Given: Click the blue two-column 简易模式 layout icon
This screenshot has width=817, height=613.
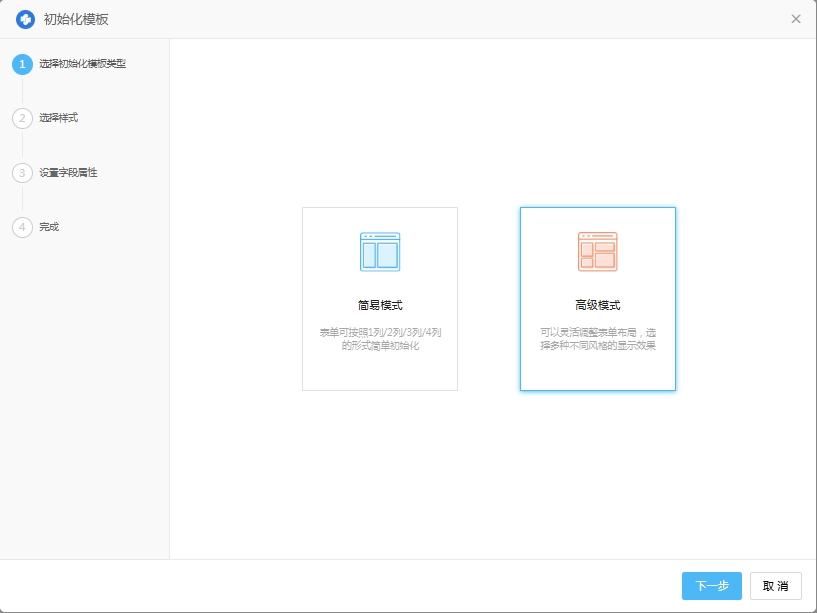Looking at the screenshot, I should [380, 252].
